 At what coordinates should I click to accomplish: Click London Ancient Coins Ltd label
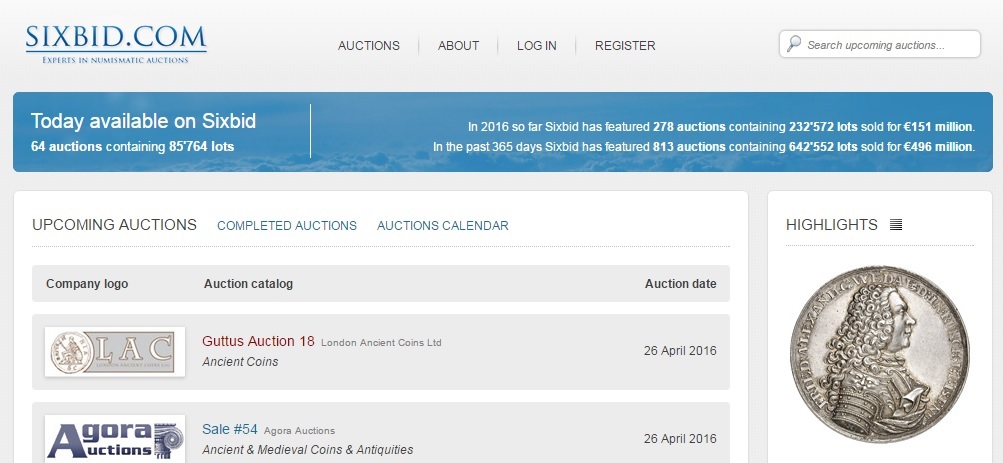[x=381, y=343]
